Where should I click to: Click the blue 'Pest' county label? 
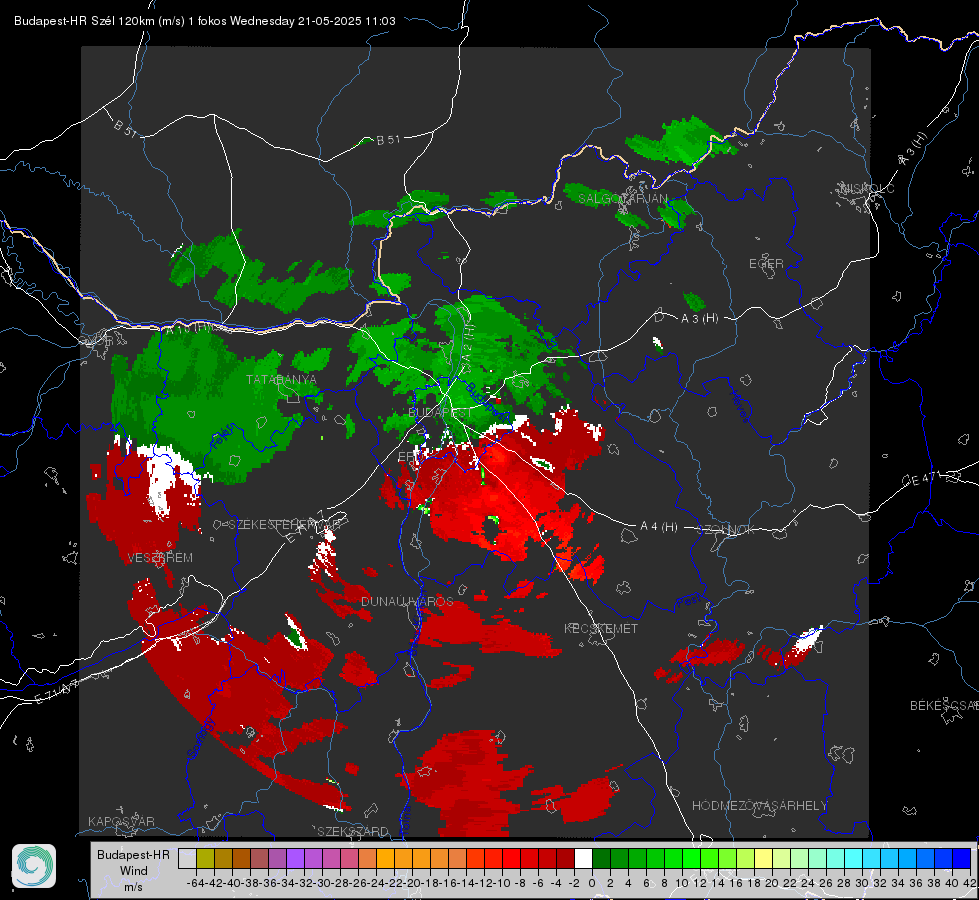click(689, 601)
